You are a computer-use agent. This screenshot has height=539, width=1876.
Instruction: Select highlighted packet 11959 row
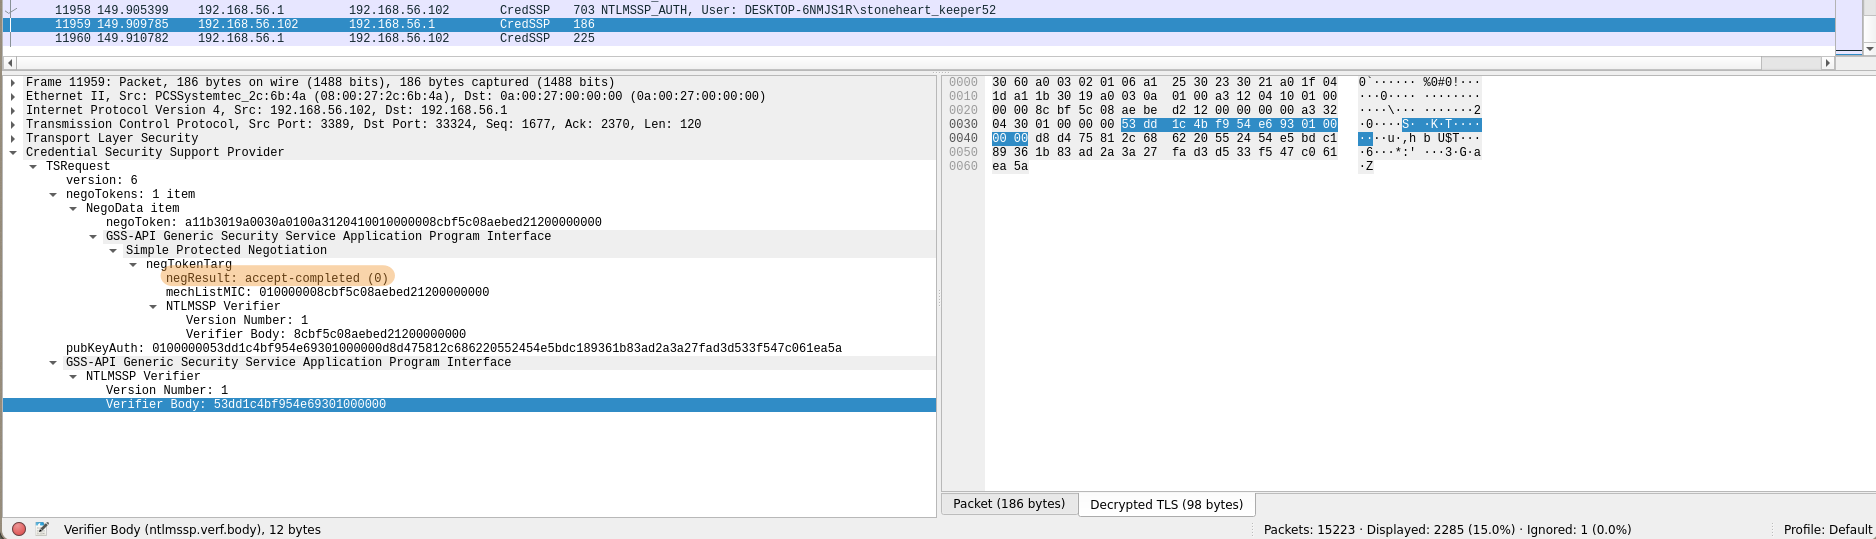(919, 24)
